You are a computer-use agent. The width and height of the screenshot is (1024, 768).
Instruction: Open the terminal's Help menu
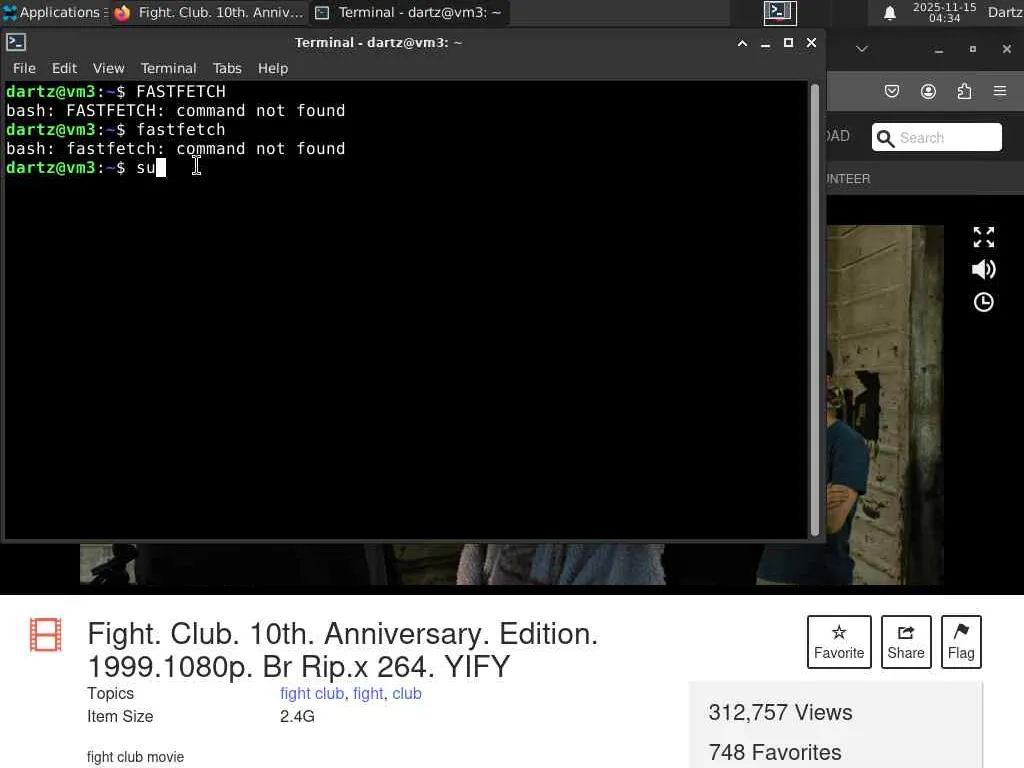pyautogui.click(x=273, y=68)
